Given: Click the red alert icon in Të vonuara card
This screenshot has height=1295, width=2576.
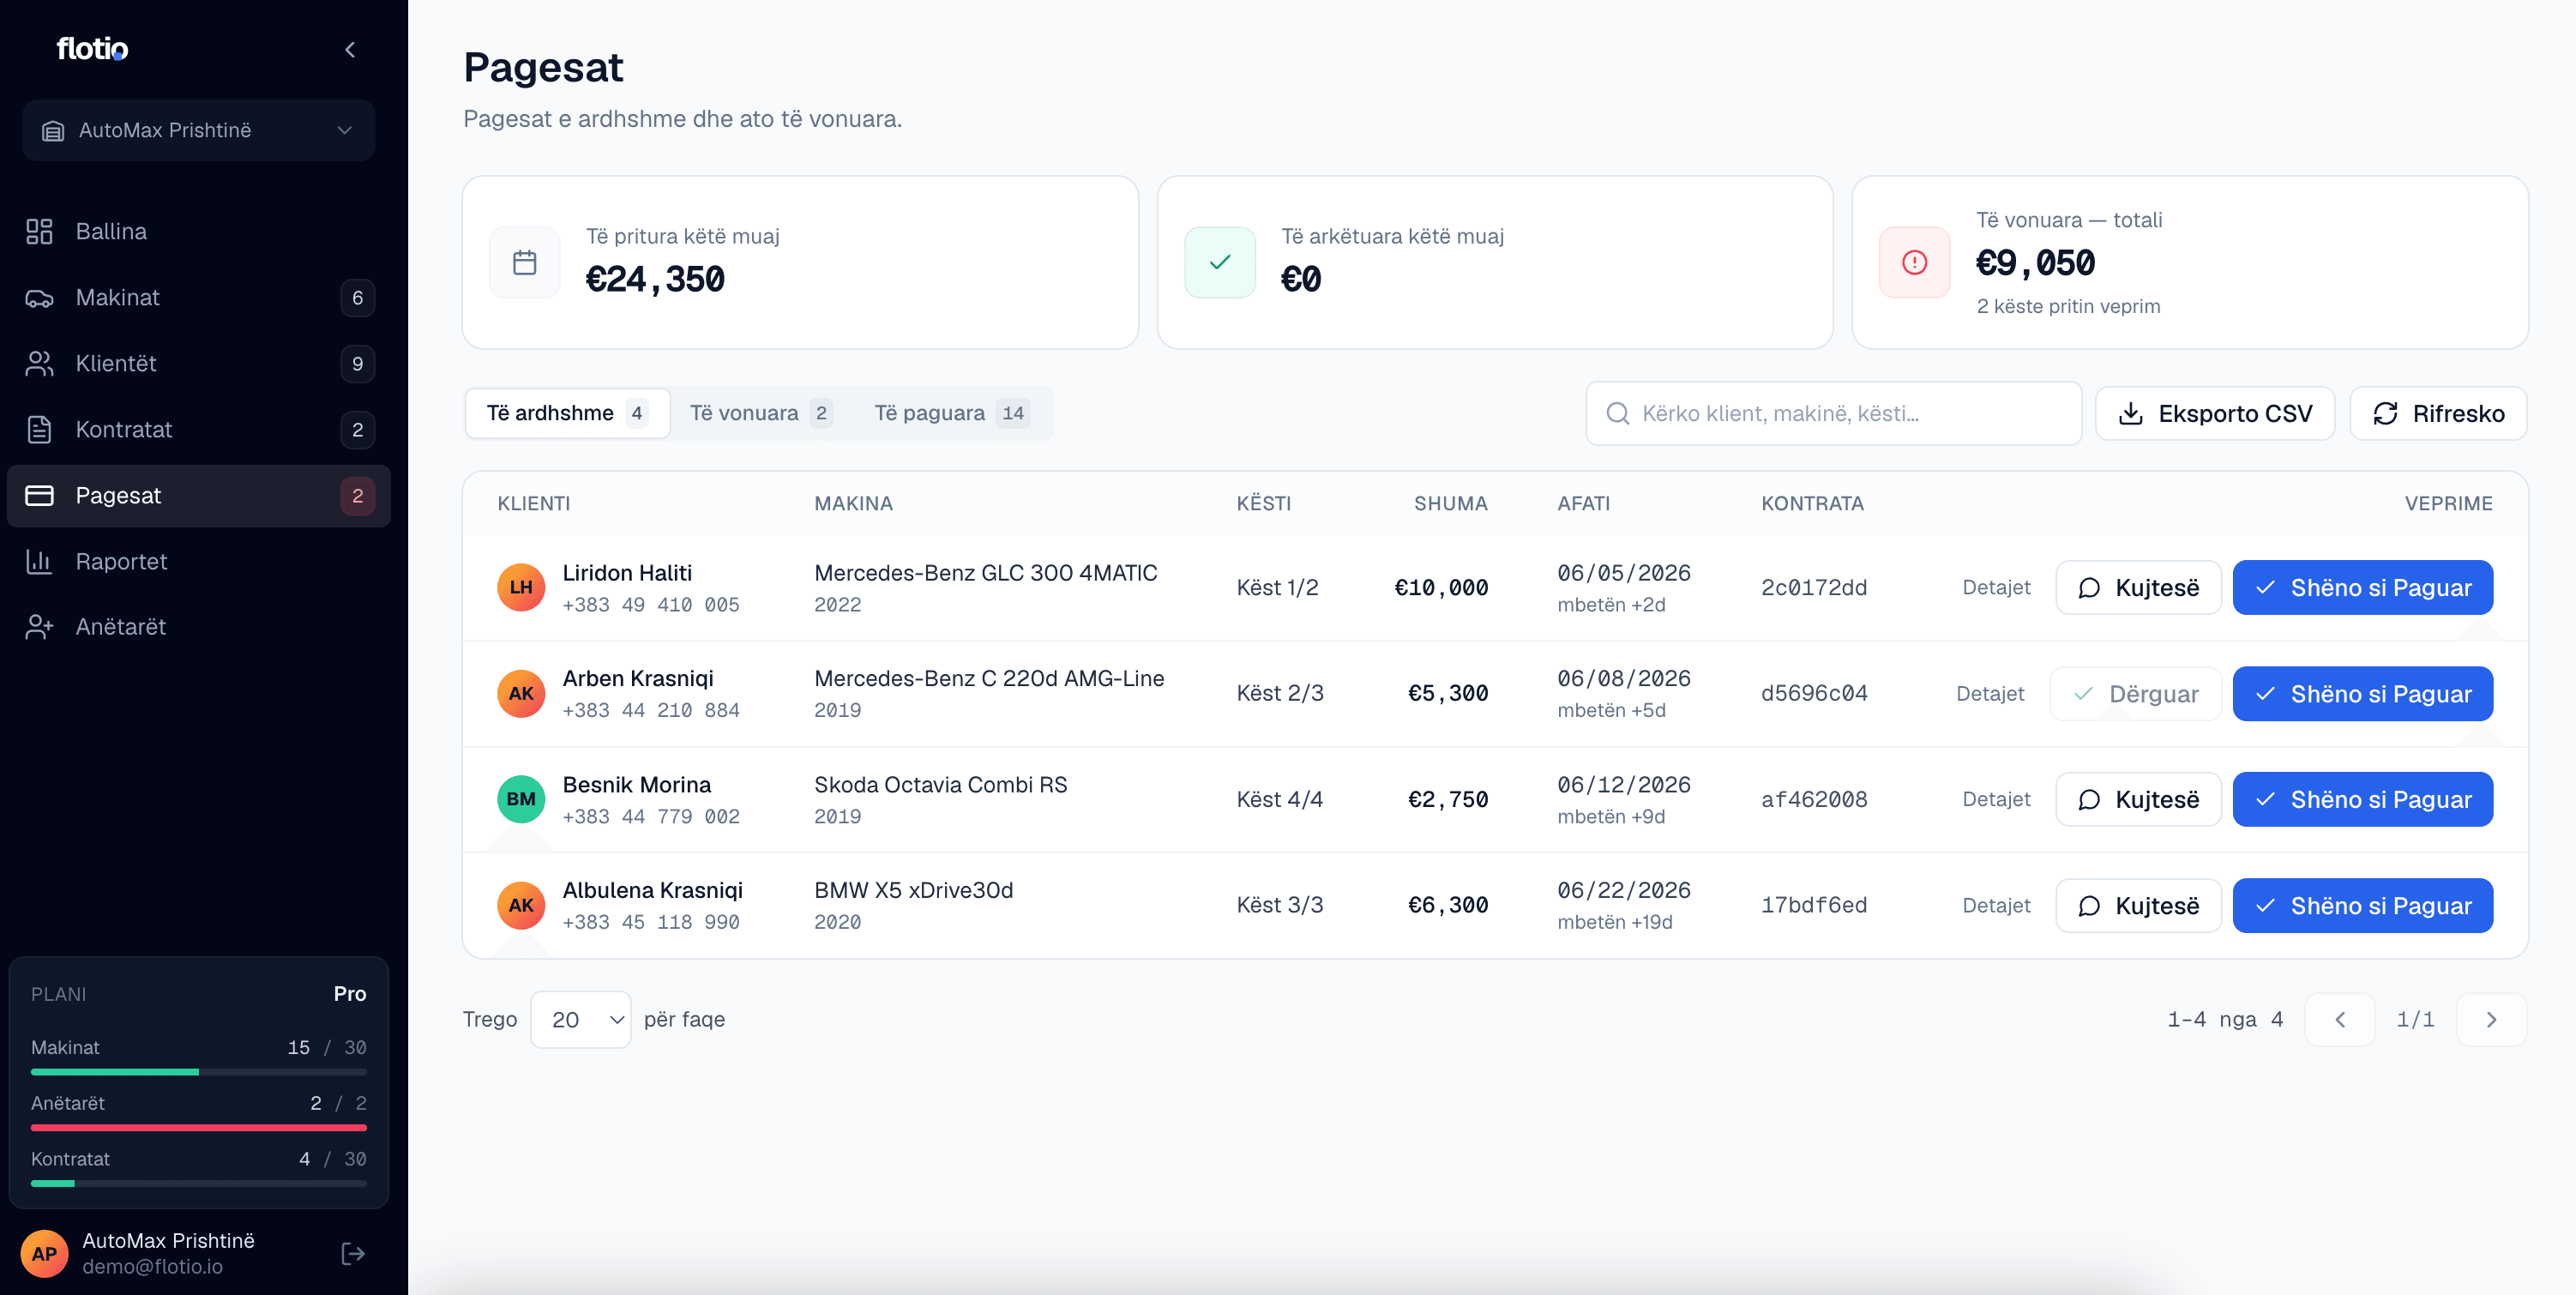Looking at the screenshot, I should (x=1914, y=262).
